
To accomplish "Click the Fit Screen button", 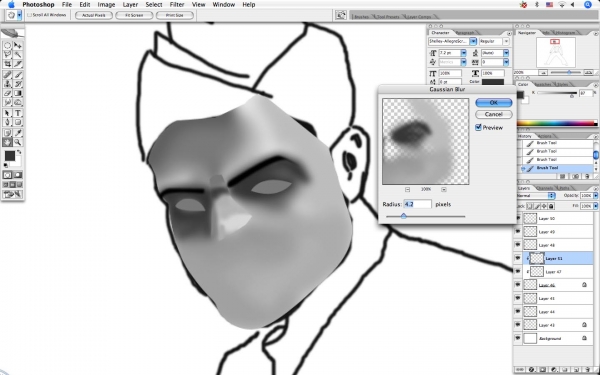I will pos(134,15).
